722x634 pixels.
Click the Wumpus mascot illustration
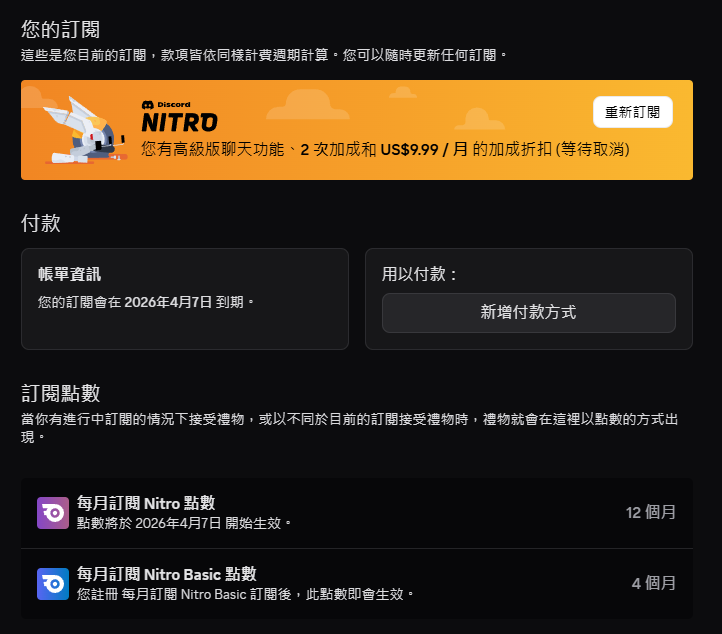84,132
